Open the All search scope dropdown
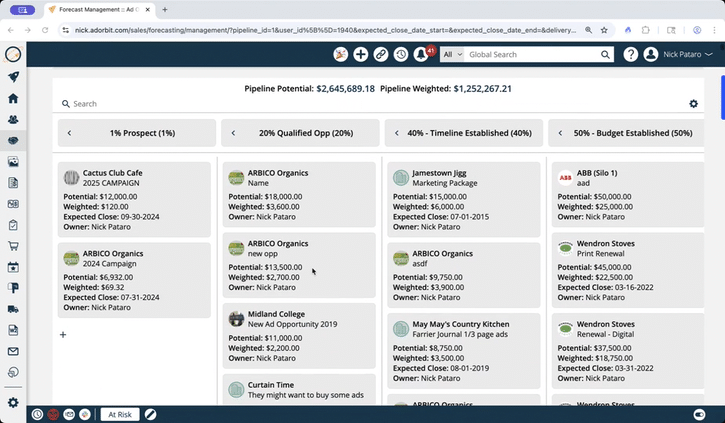This screenshot has height=423, width=725. tap(452, 55)
